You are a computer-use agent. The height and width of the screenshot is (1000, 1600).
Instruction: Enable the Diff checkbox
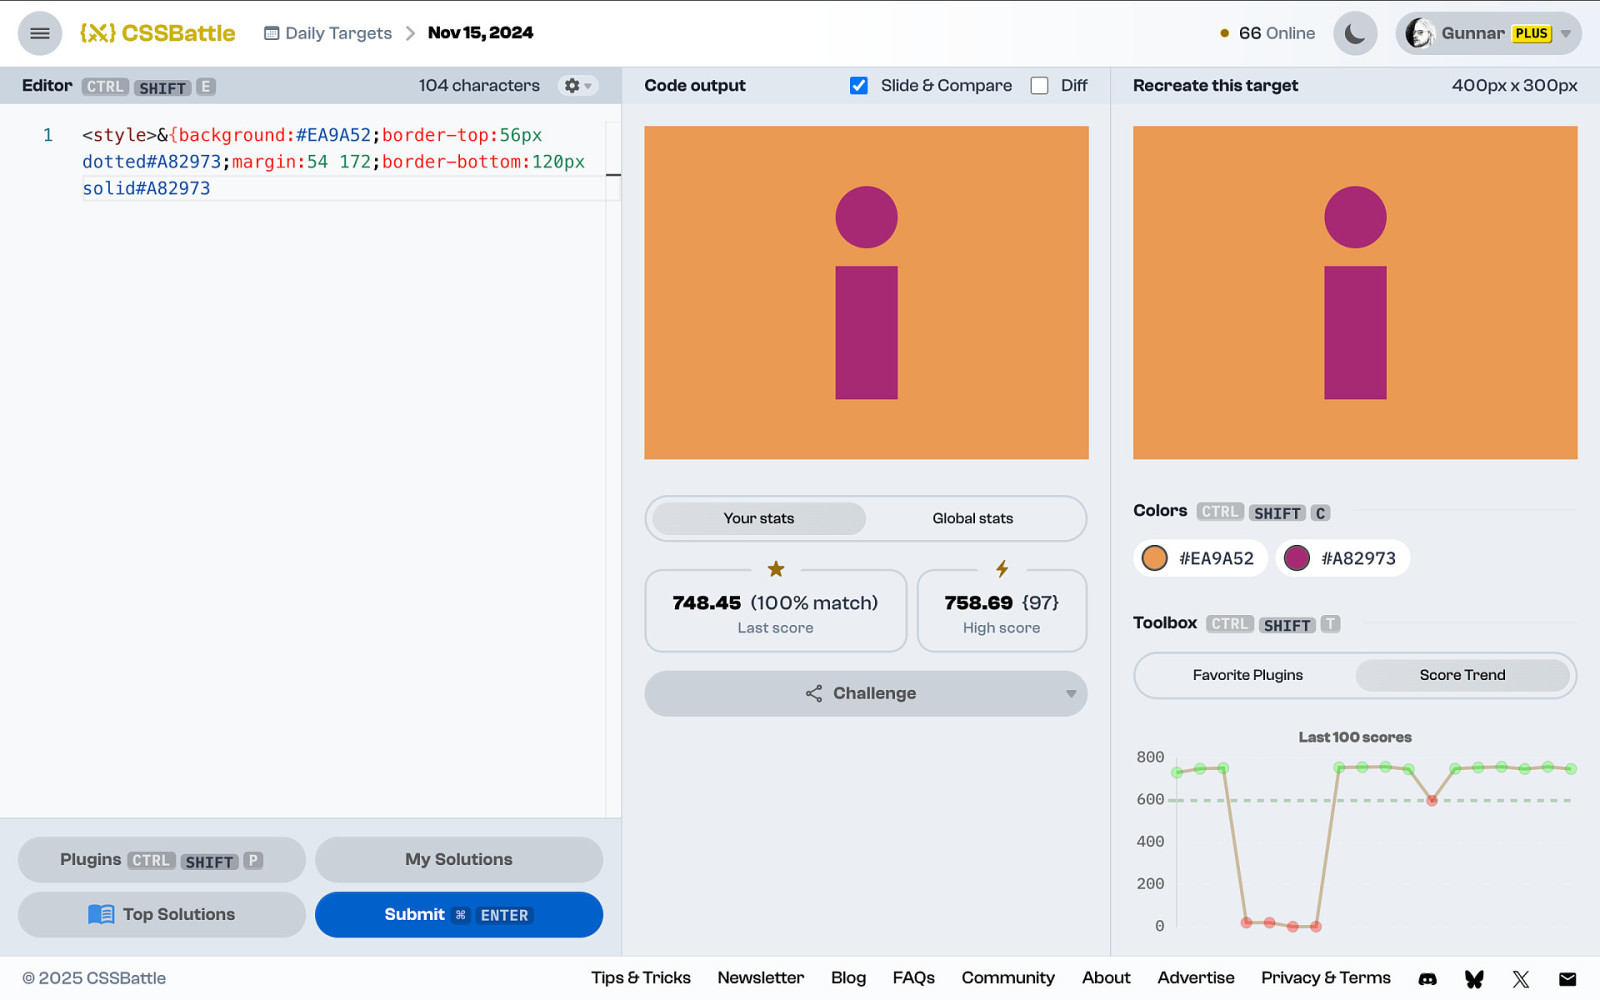(1040, 86)
